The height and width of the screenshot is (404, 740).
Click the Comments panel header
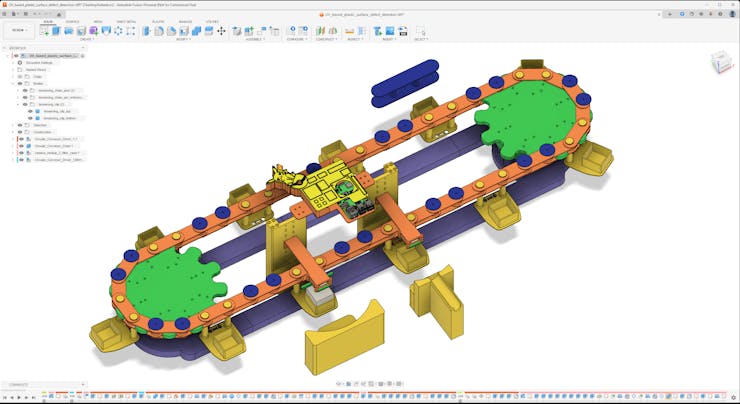[18, 385]
